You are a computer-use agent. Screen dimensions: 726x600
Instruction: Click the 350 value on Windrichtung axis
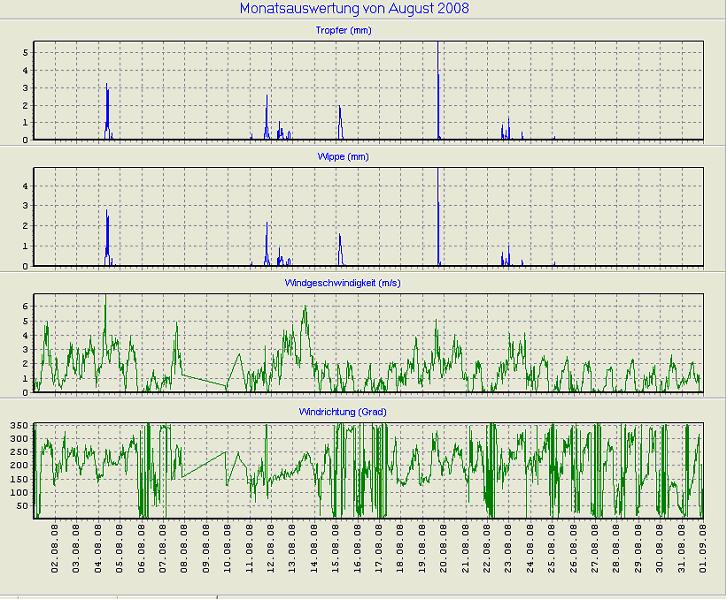click(17, 427)
